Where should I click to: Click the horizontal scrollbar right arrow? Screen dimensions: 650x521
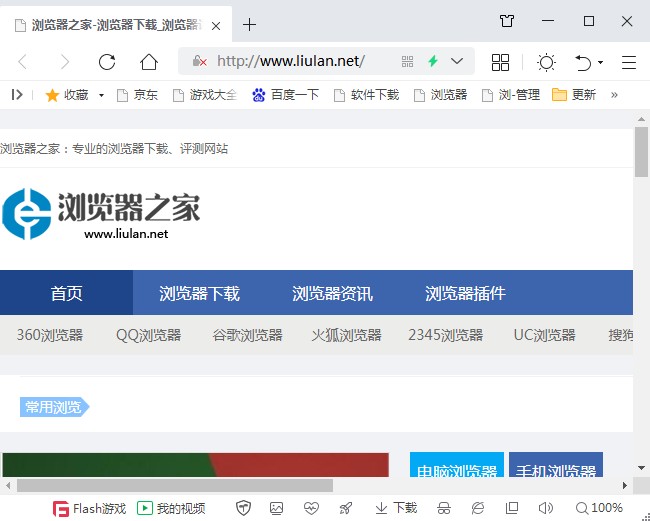point(625,485)
